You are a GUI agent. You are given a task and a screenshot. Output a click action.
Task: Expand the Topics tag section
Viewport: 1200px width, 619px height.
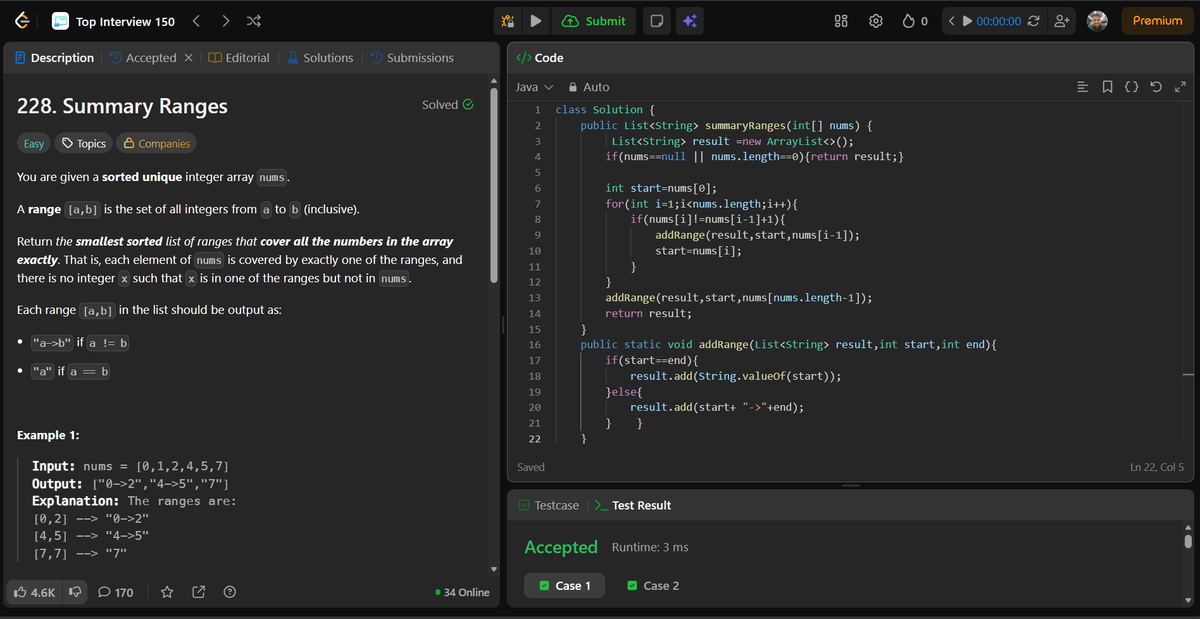[83, 143]
